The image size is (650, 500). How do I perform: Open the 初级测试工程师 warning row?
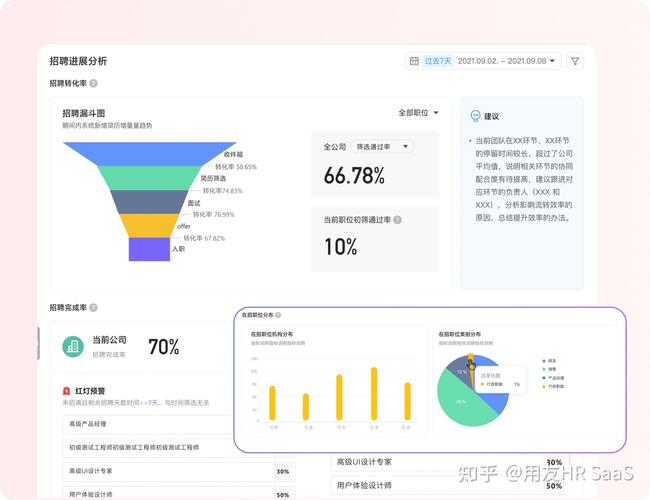click(x=149, y=447)
